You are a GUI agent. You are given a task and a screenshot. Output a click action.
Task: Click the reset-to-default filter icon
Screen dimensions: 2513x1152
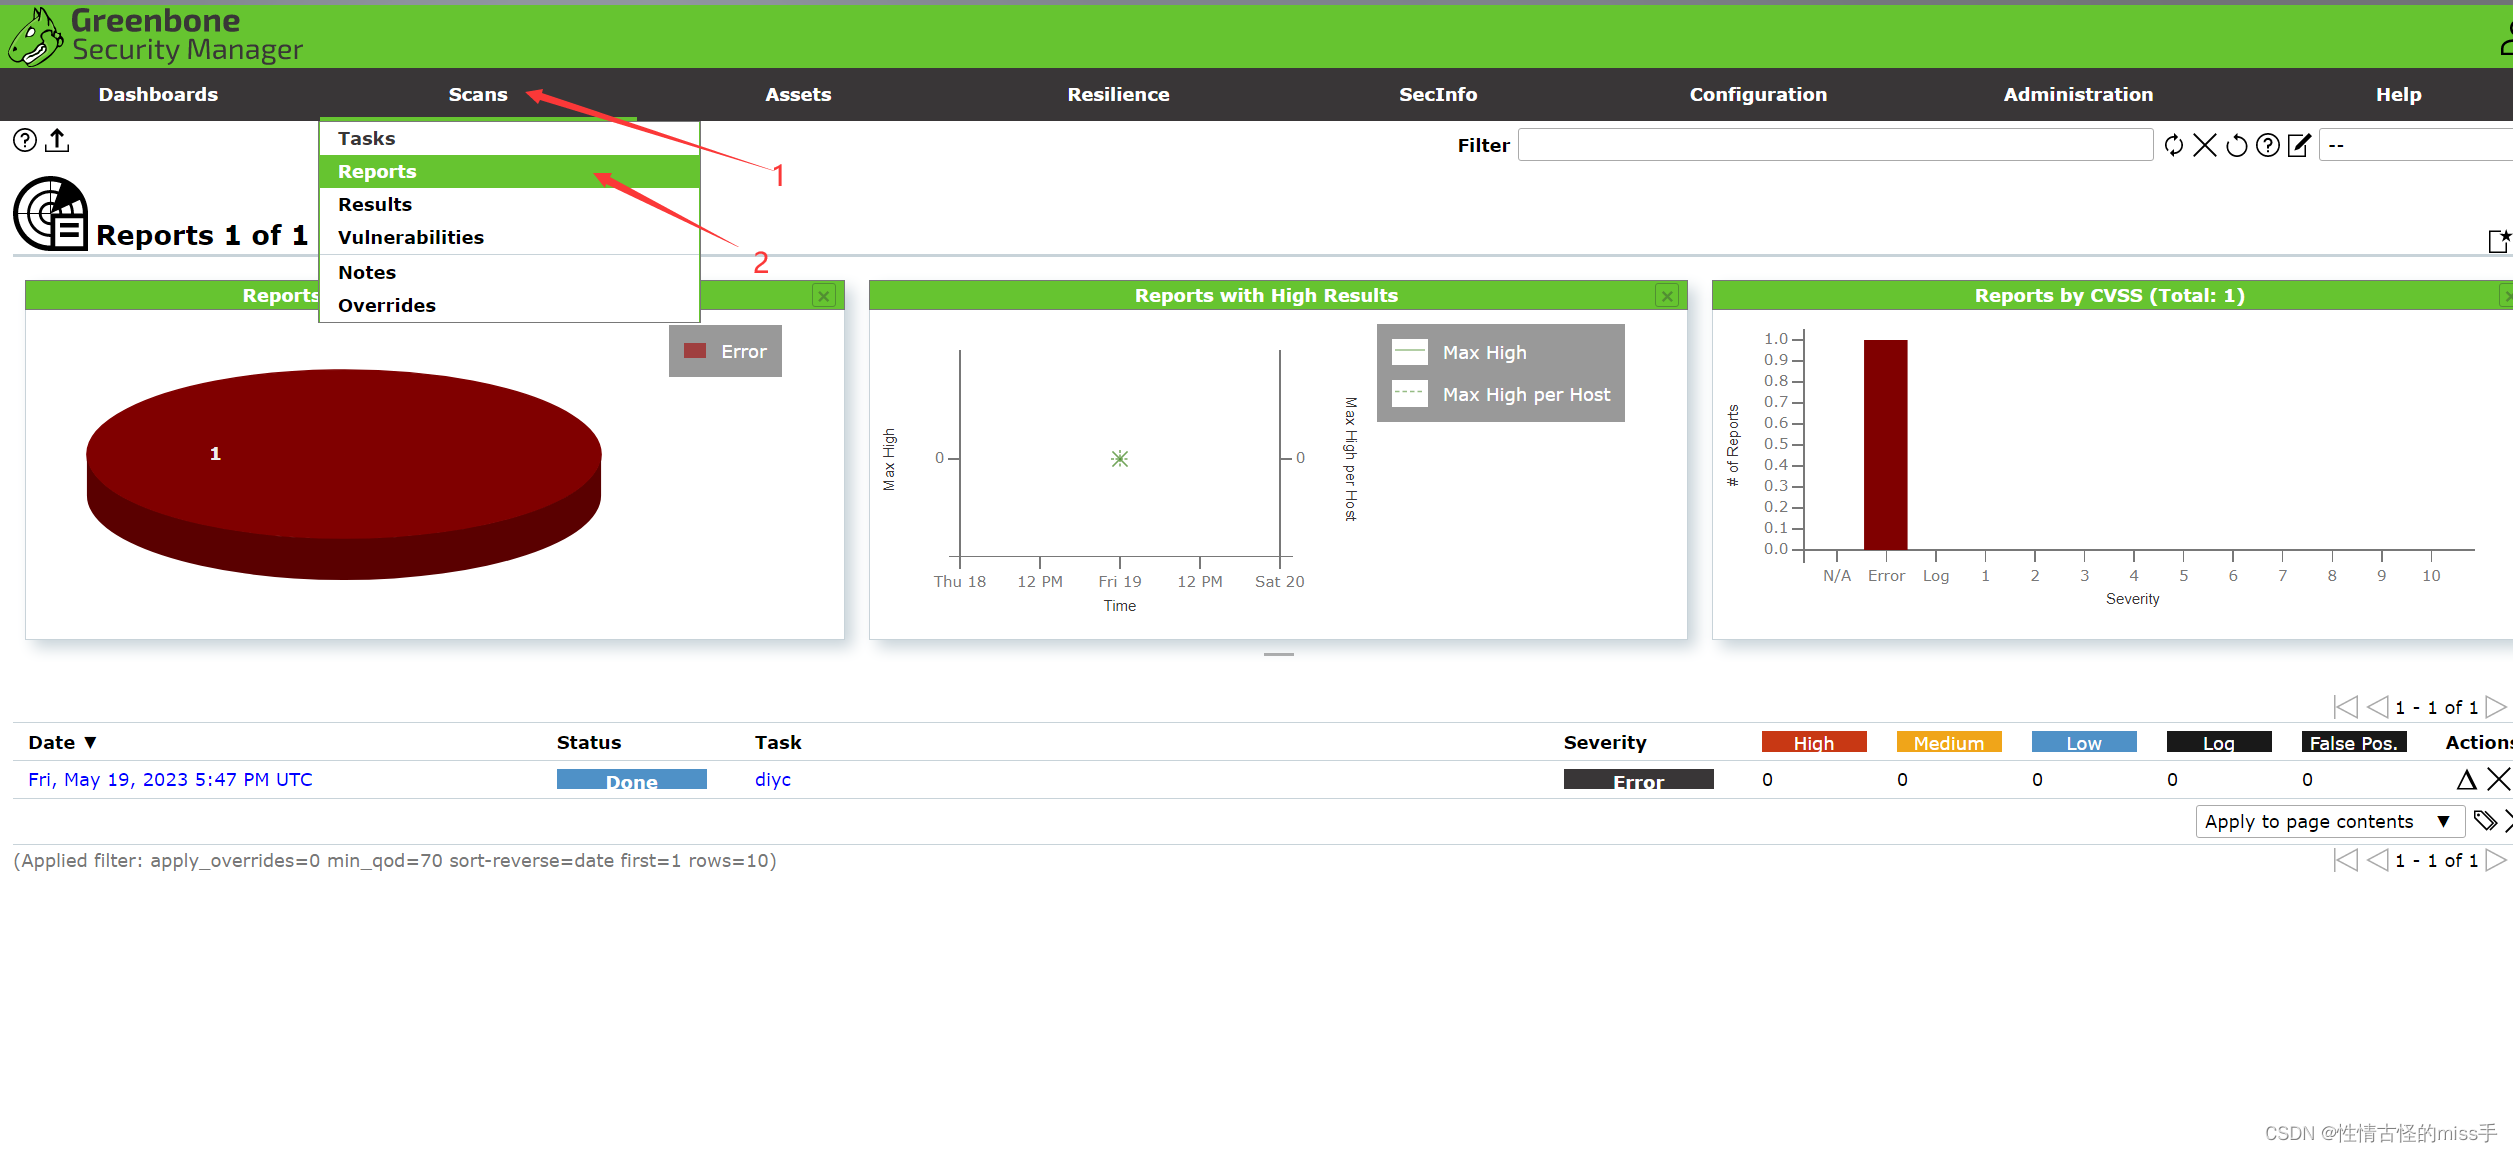[x=2236, y=146]
